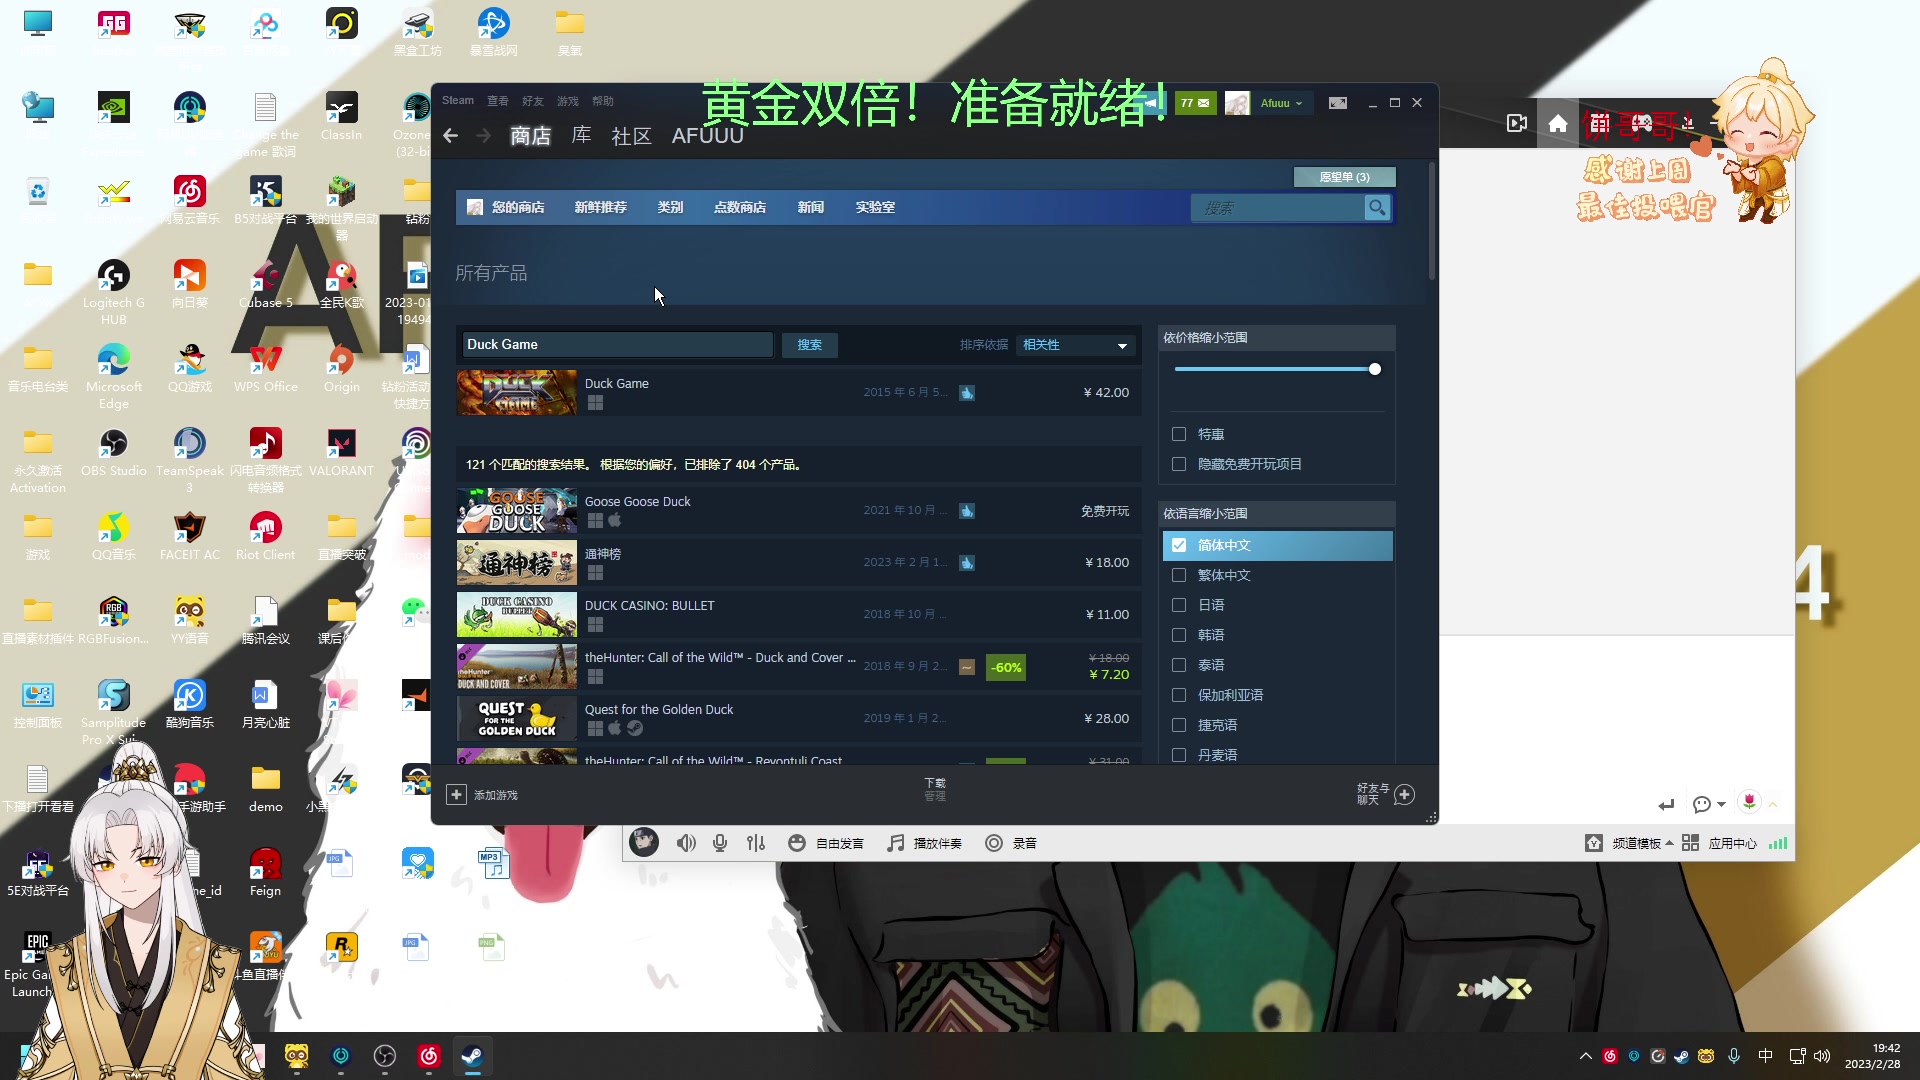Open the 点数商店 points shop tab
Viewport: 1920px width, 1080px height.
pos(740,208)
